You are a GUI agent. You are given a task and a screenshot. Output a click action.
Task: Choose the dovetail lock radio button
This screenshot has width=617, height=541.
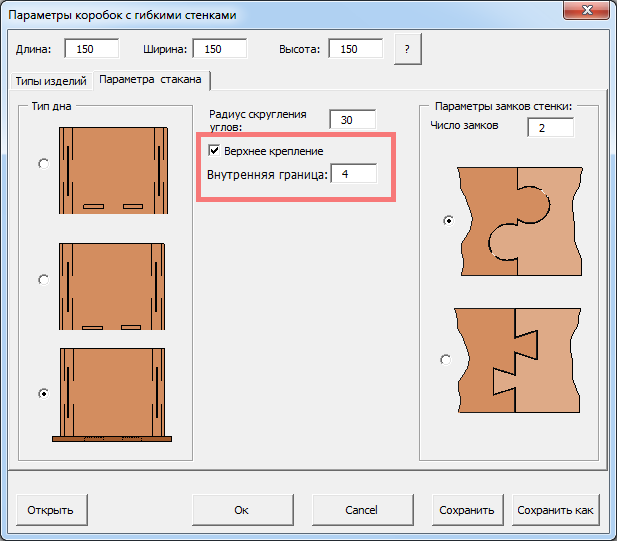(x=445, y=360)
